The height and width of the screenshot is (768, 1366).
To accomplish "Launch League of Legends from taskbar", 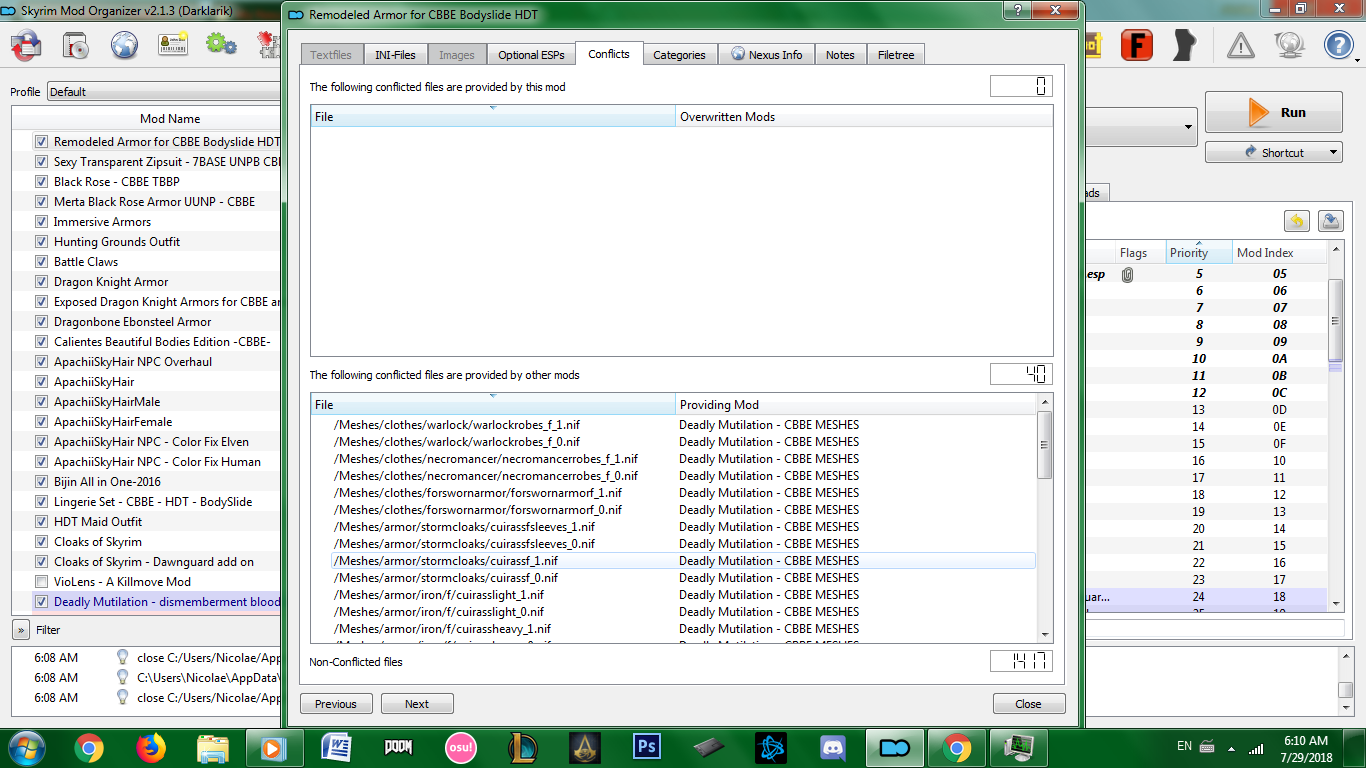I will [522, 747].
